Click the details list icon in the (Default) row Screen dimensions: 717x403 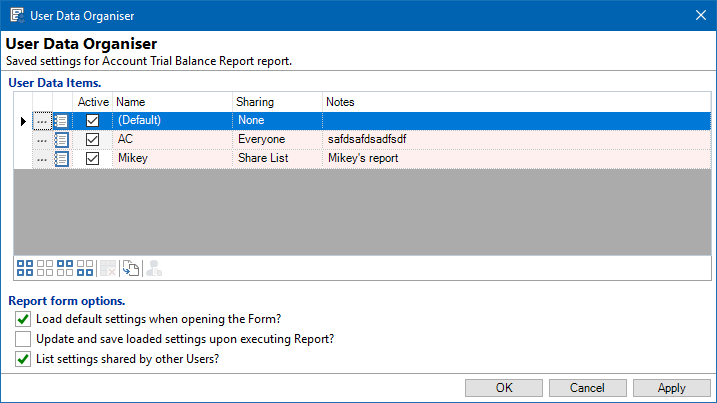[62, 121]
